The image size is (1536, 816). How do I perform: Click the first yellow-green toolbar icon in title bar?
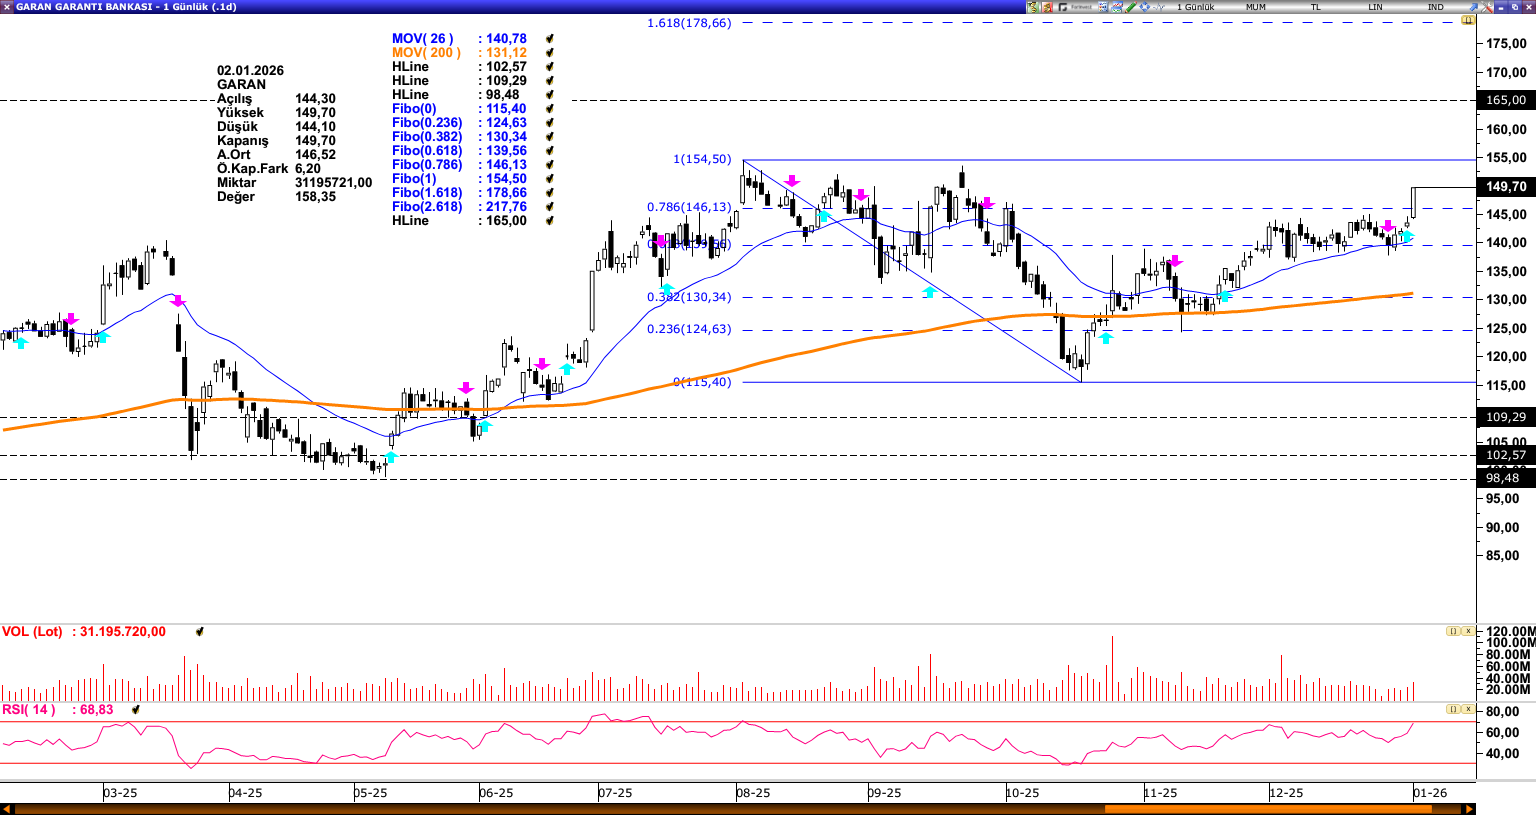pos(1033,7)
